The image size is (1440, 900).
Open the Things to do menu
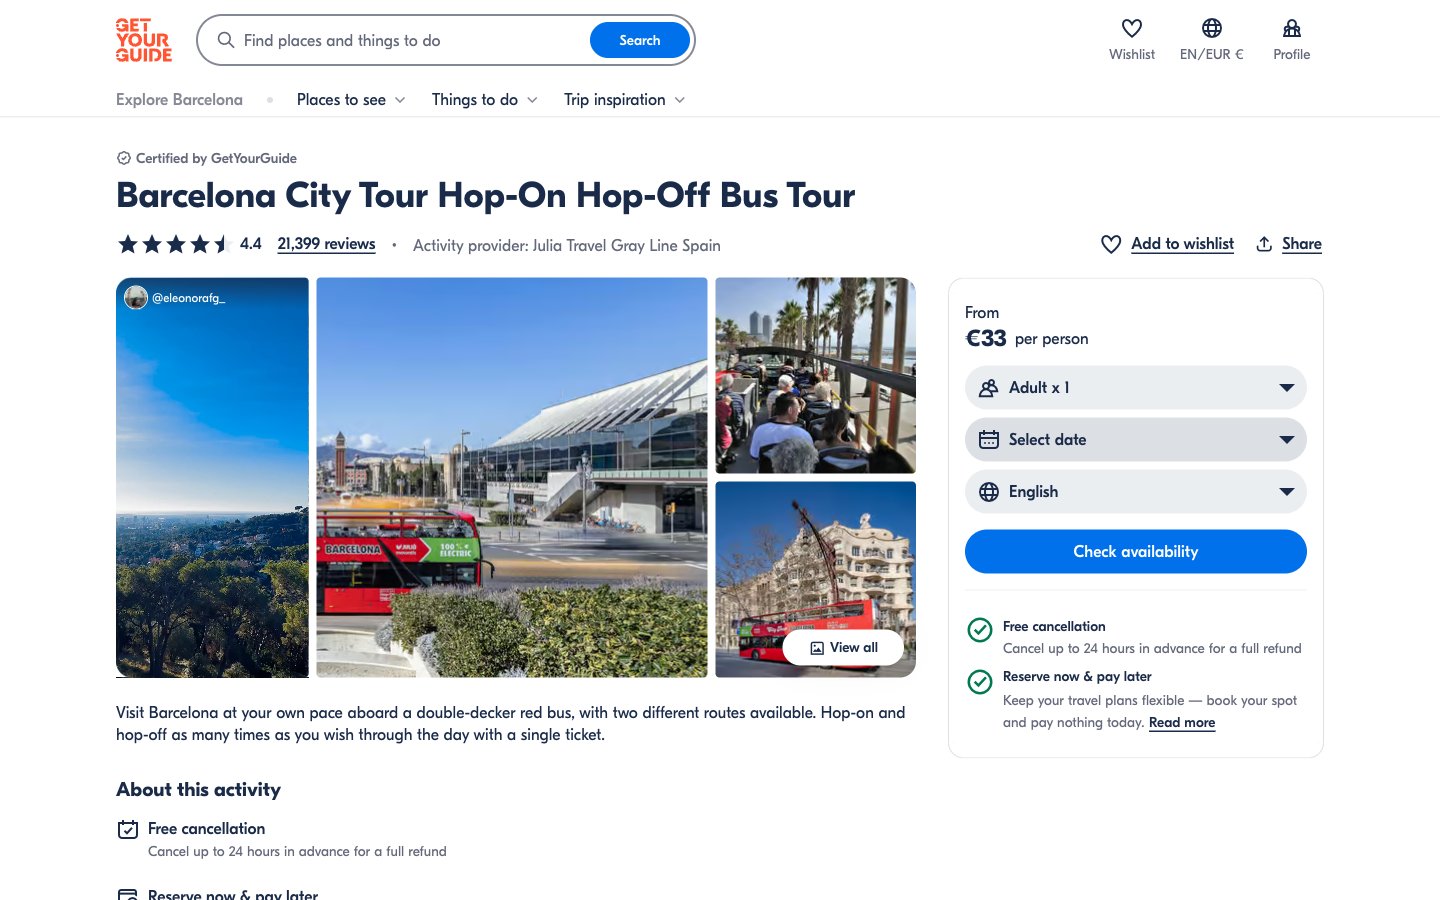484,100
